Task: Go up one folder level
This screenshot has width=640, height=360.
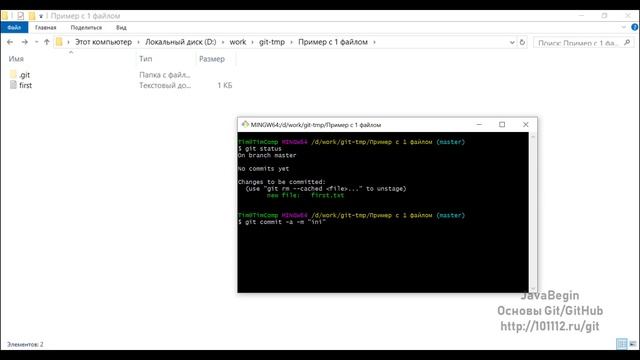Action: tap(47, 42)
